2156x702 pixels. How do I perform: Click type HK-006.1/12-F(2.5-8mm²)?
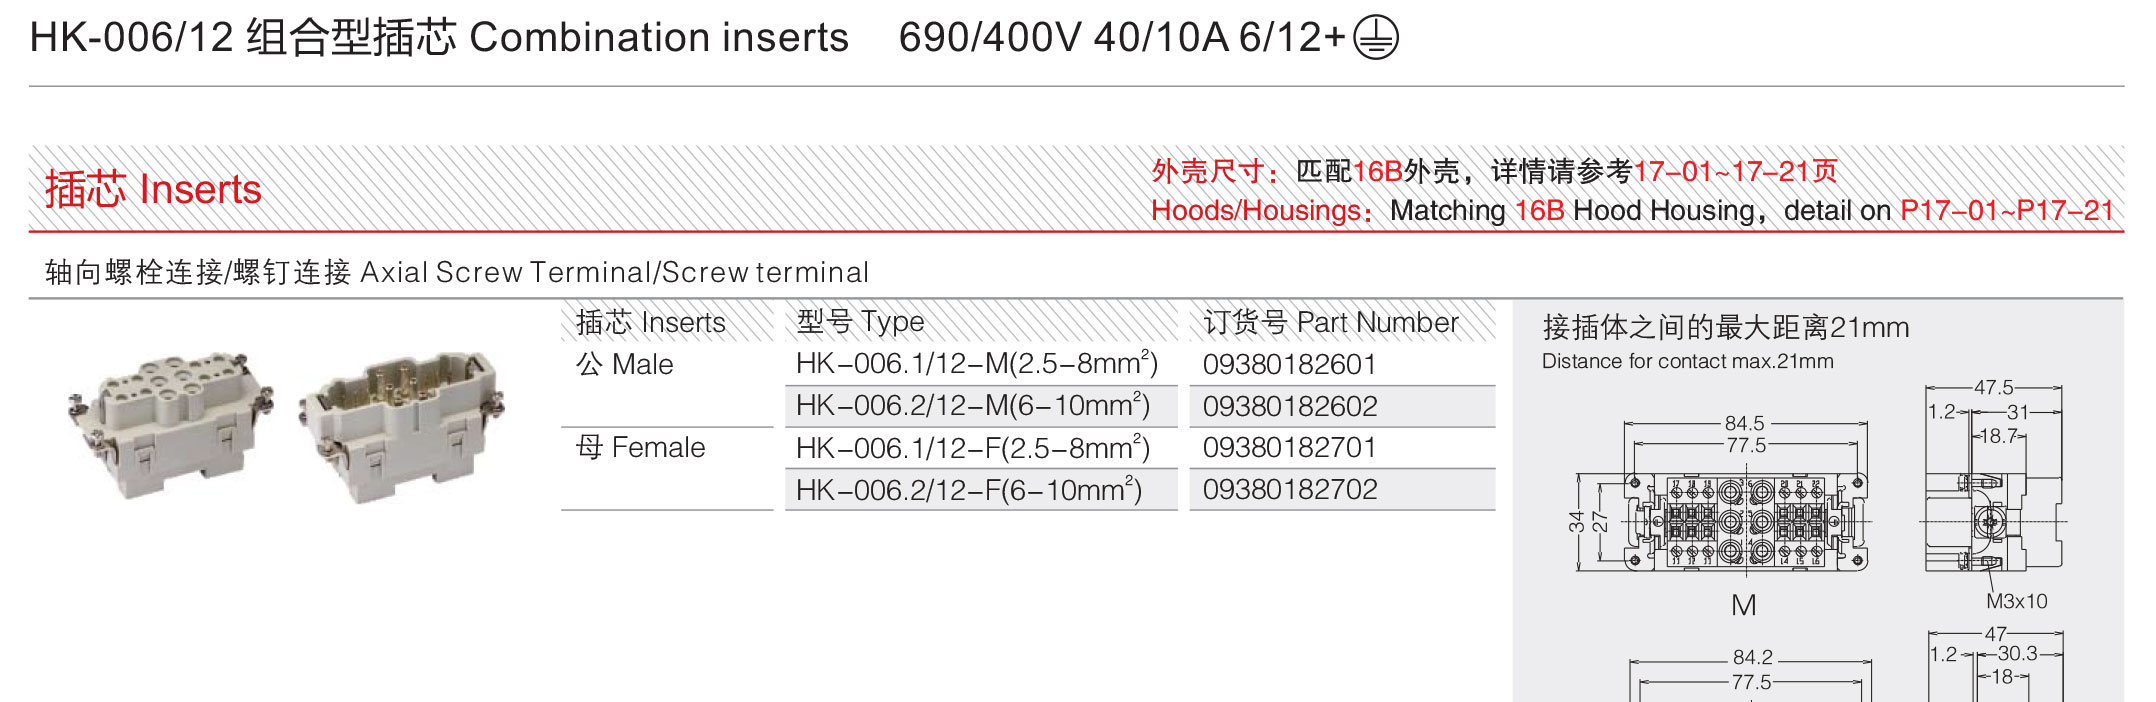point(973,447)
